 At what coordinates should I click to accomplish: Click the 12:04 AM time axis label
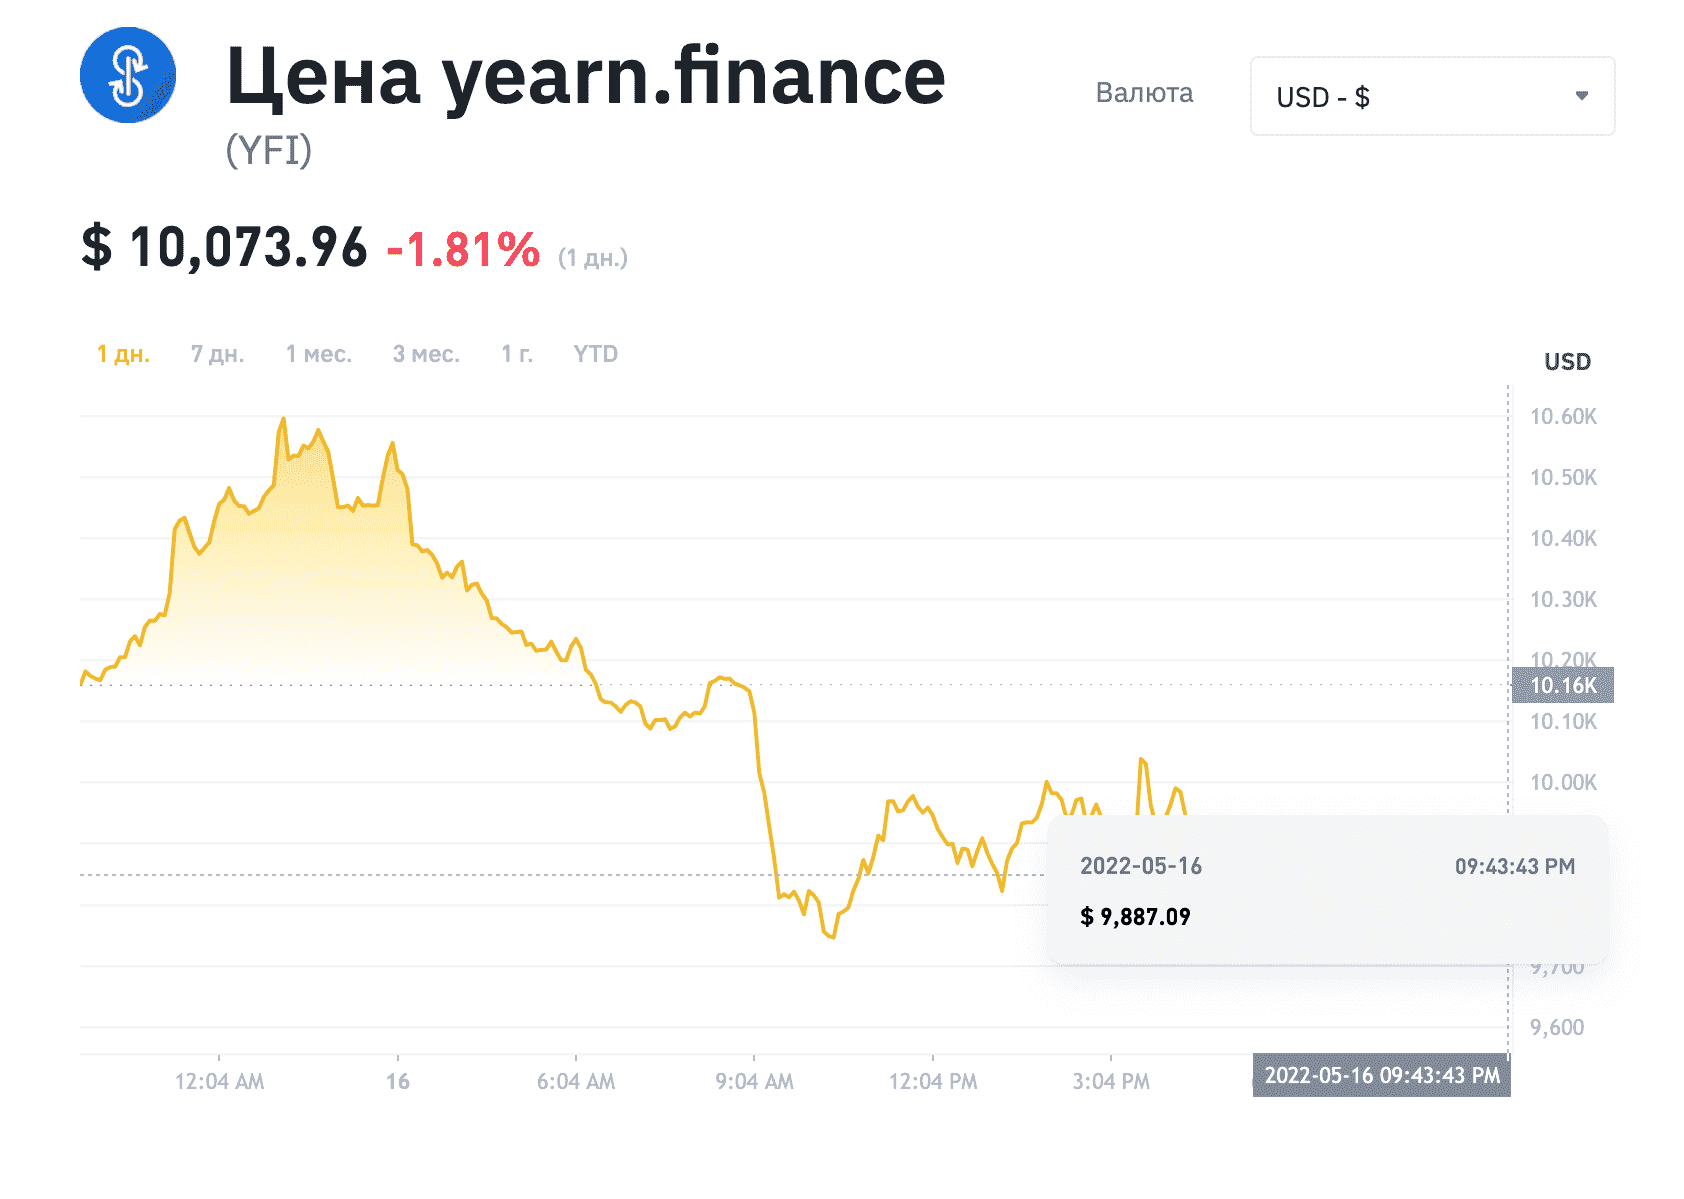220,1081
